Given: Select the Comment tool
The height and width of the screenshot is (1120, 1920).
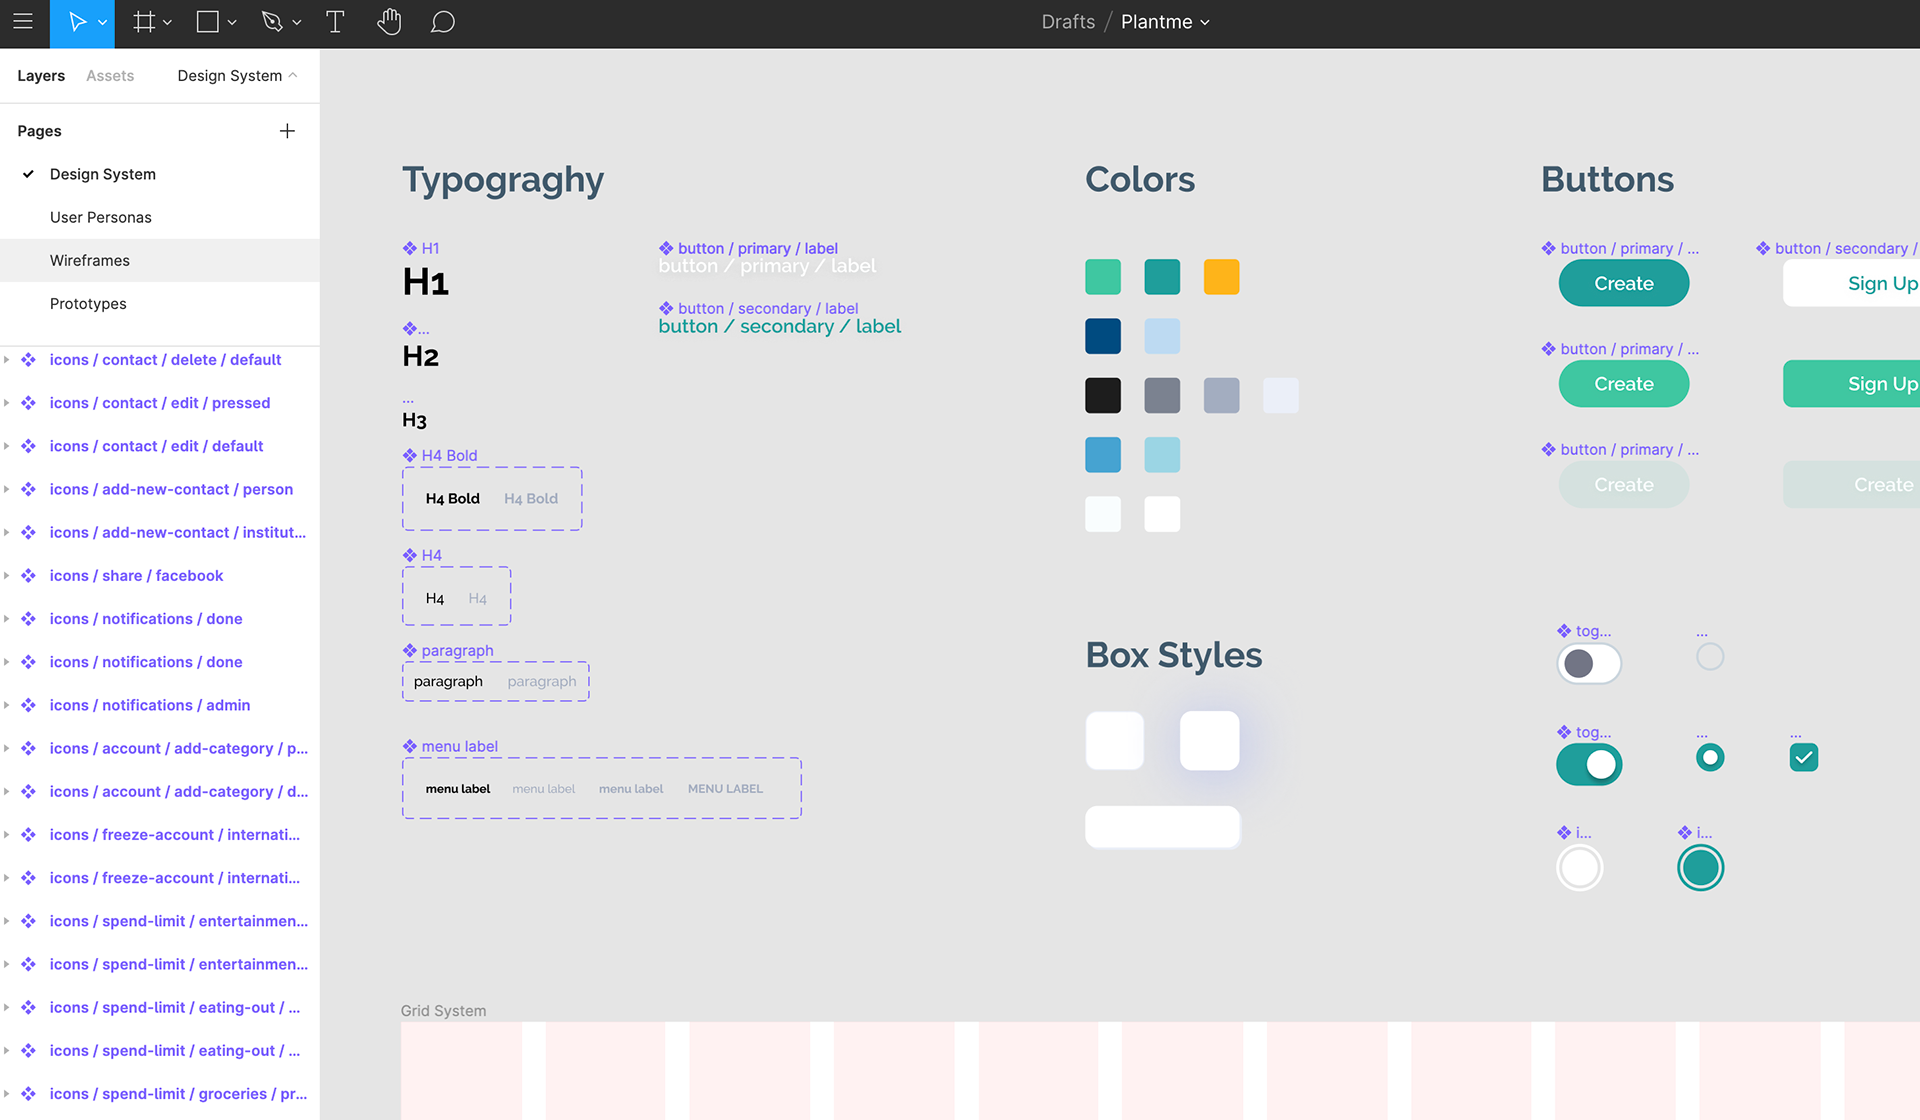Looking at the screenshot, I should [442, 22].
